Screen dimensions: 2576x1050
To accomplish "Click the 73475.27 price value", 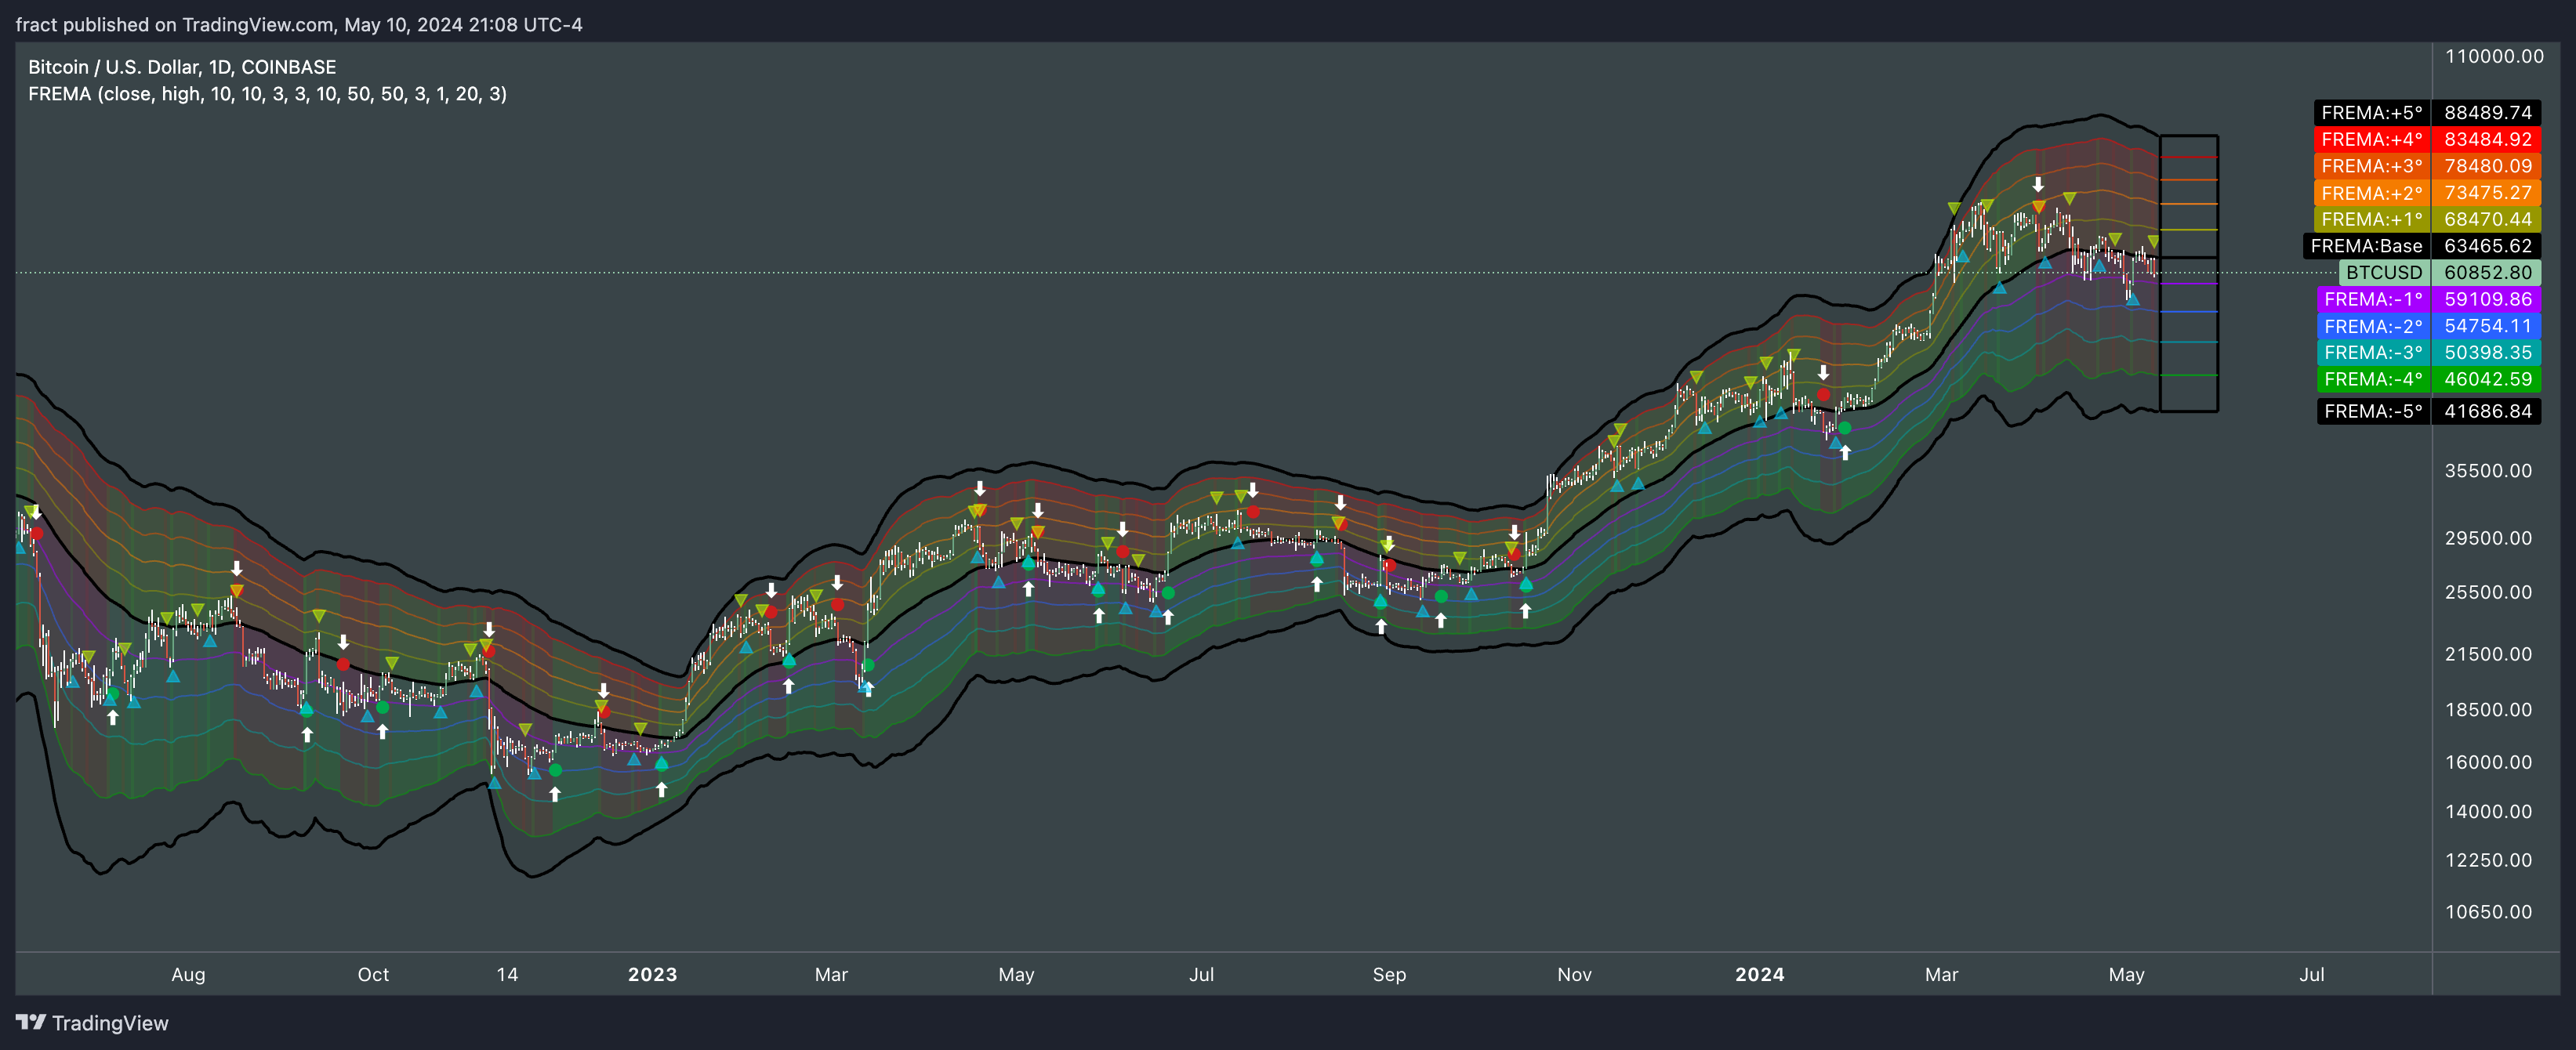I will [x=2487, y=193].
